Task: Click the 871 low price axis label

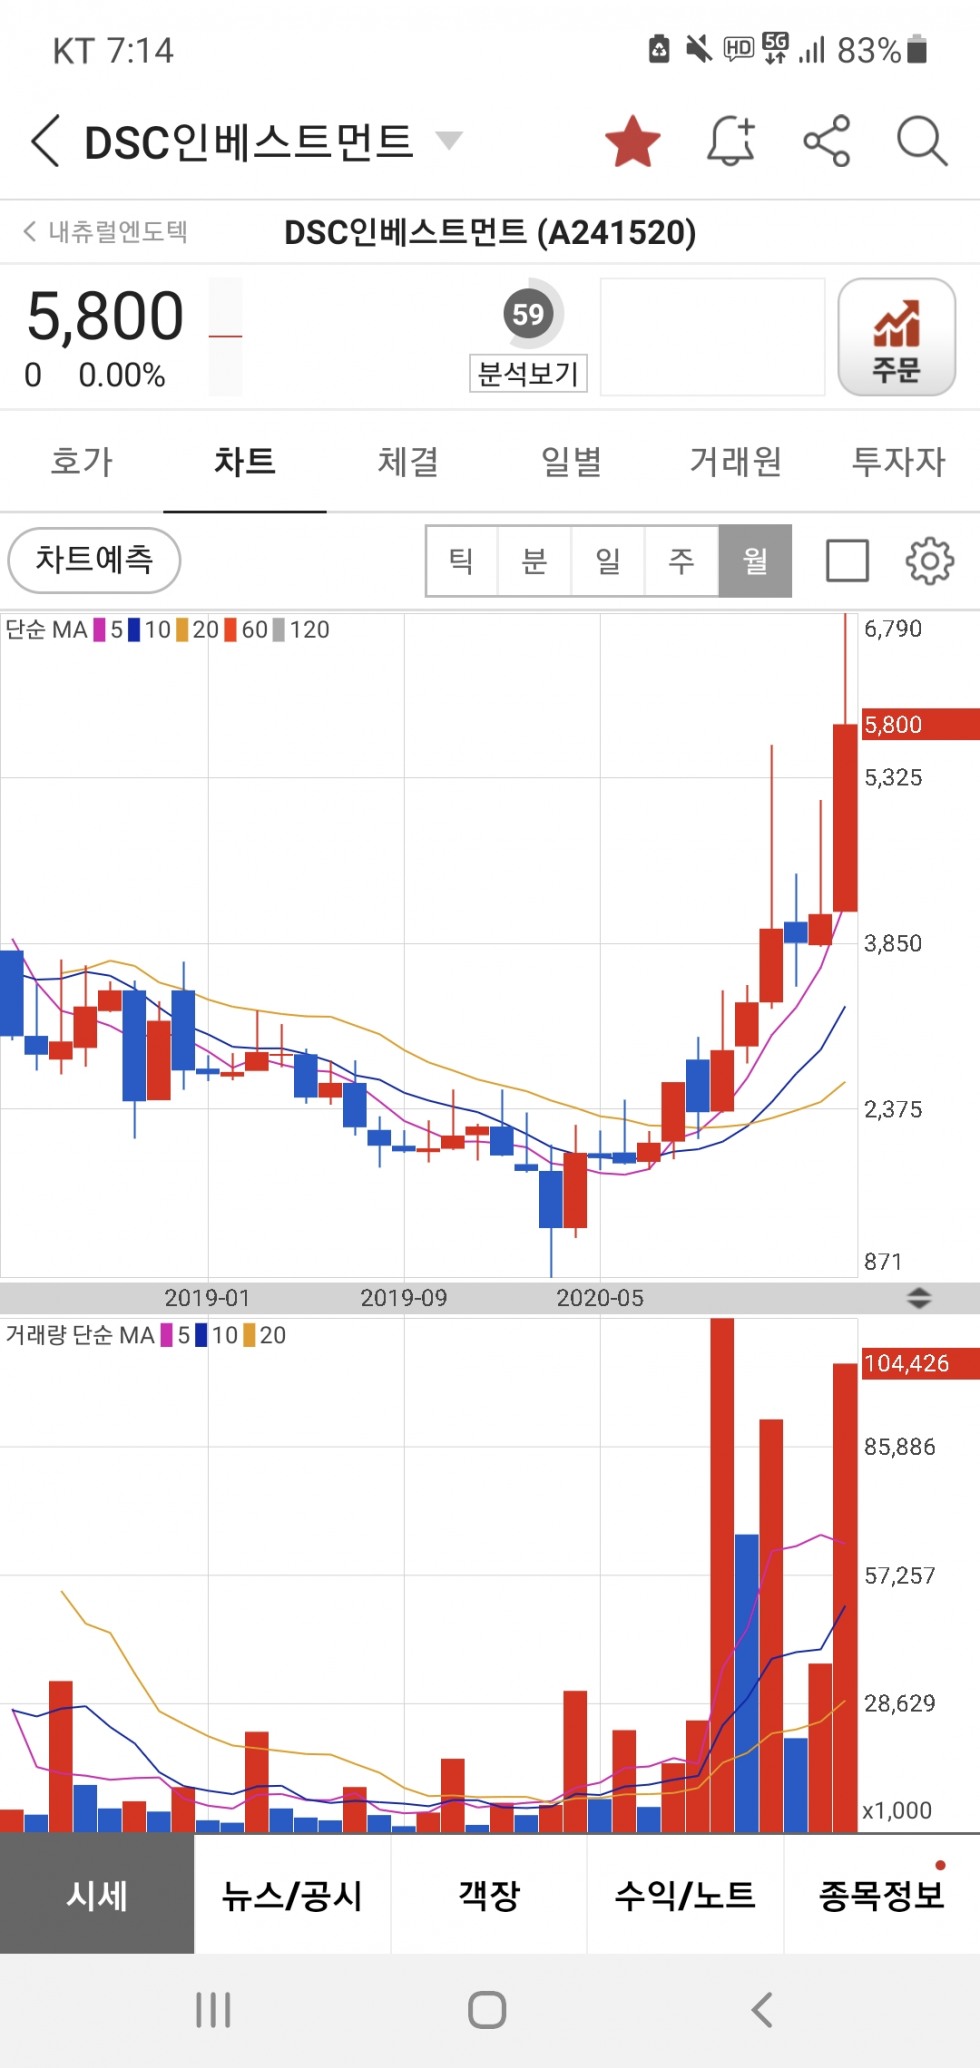Action: coord(883,1262)
